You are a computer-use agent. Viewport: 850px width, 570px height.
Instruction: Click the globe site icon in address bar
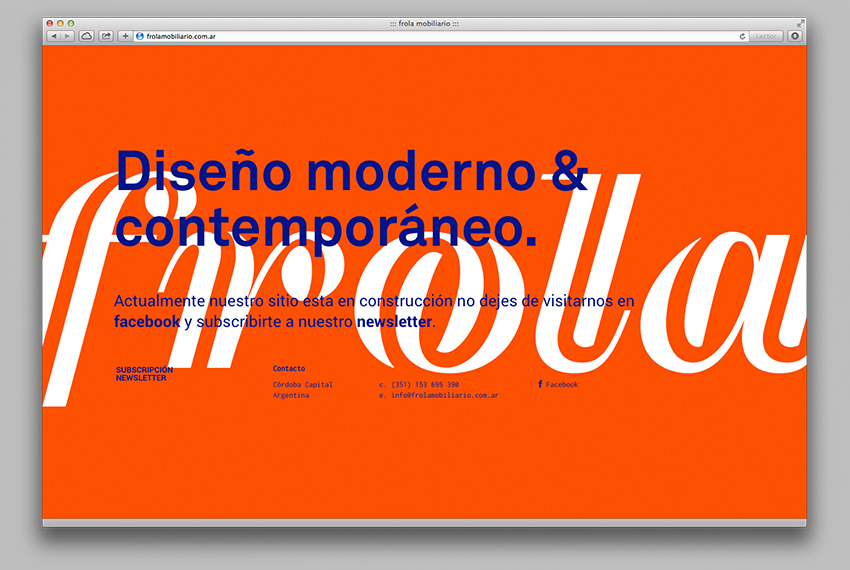[x=140, y=36]
